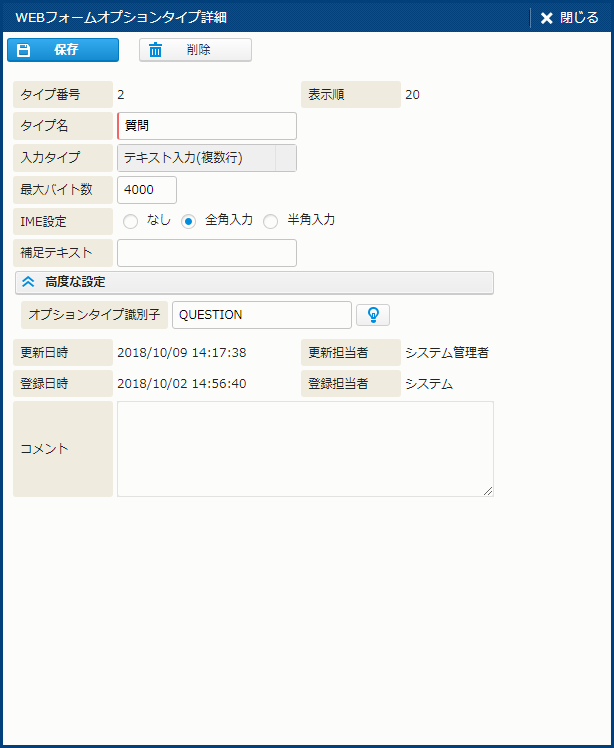
Task: Click the 最大バイト数 field showing 4000
Action: 147,190
